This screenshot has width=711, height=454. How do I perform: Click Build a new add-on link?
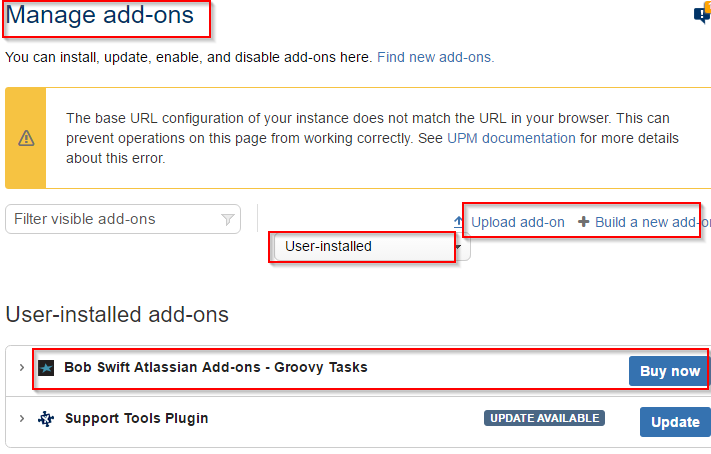[x=652, y=222]
